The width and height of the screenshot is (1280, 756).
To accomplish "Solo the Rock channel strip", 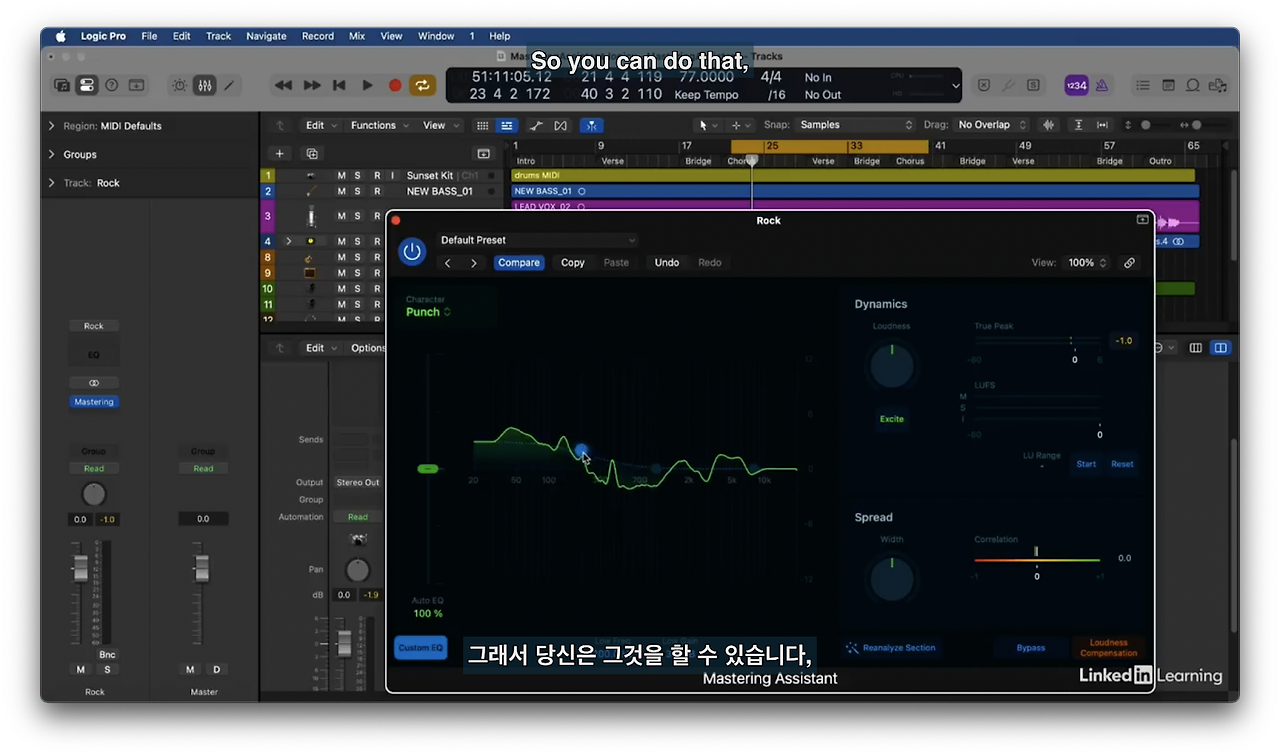I will (107, 669).
